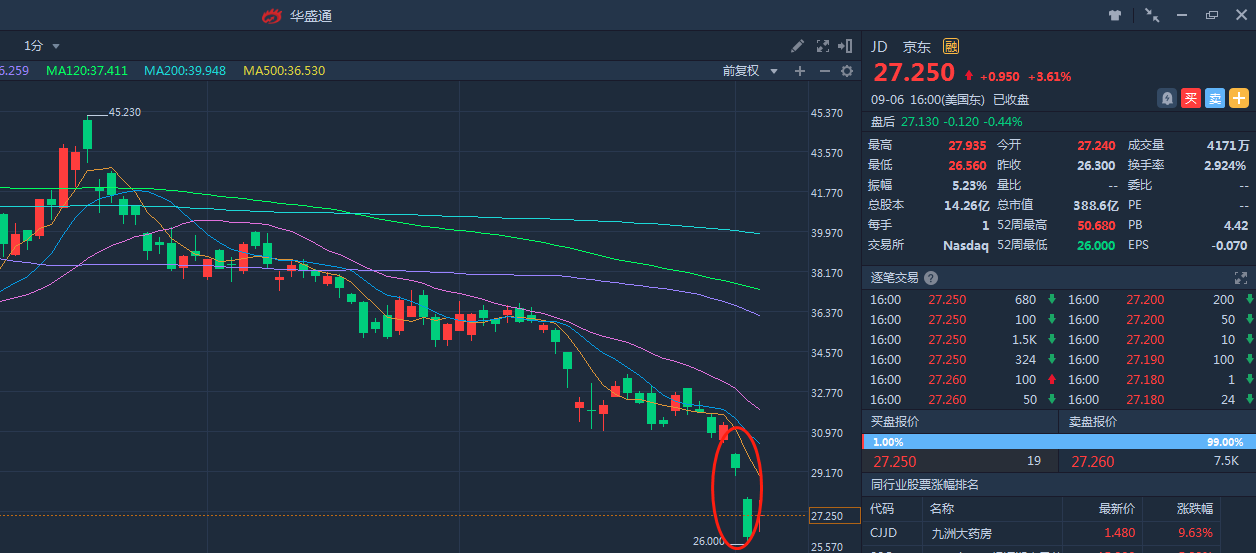Expand the chart to fullscreen
Image resolution: width=1256 pixels, height=553 pixels.
tap(823, 46)
